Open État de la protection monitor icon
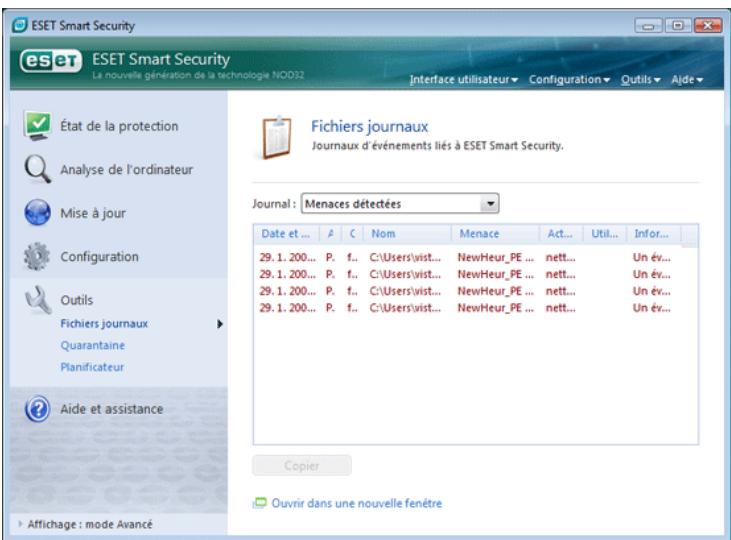This screenshot has height=540, width=731. [37, 126]
